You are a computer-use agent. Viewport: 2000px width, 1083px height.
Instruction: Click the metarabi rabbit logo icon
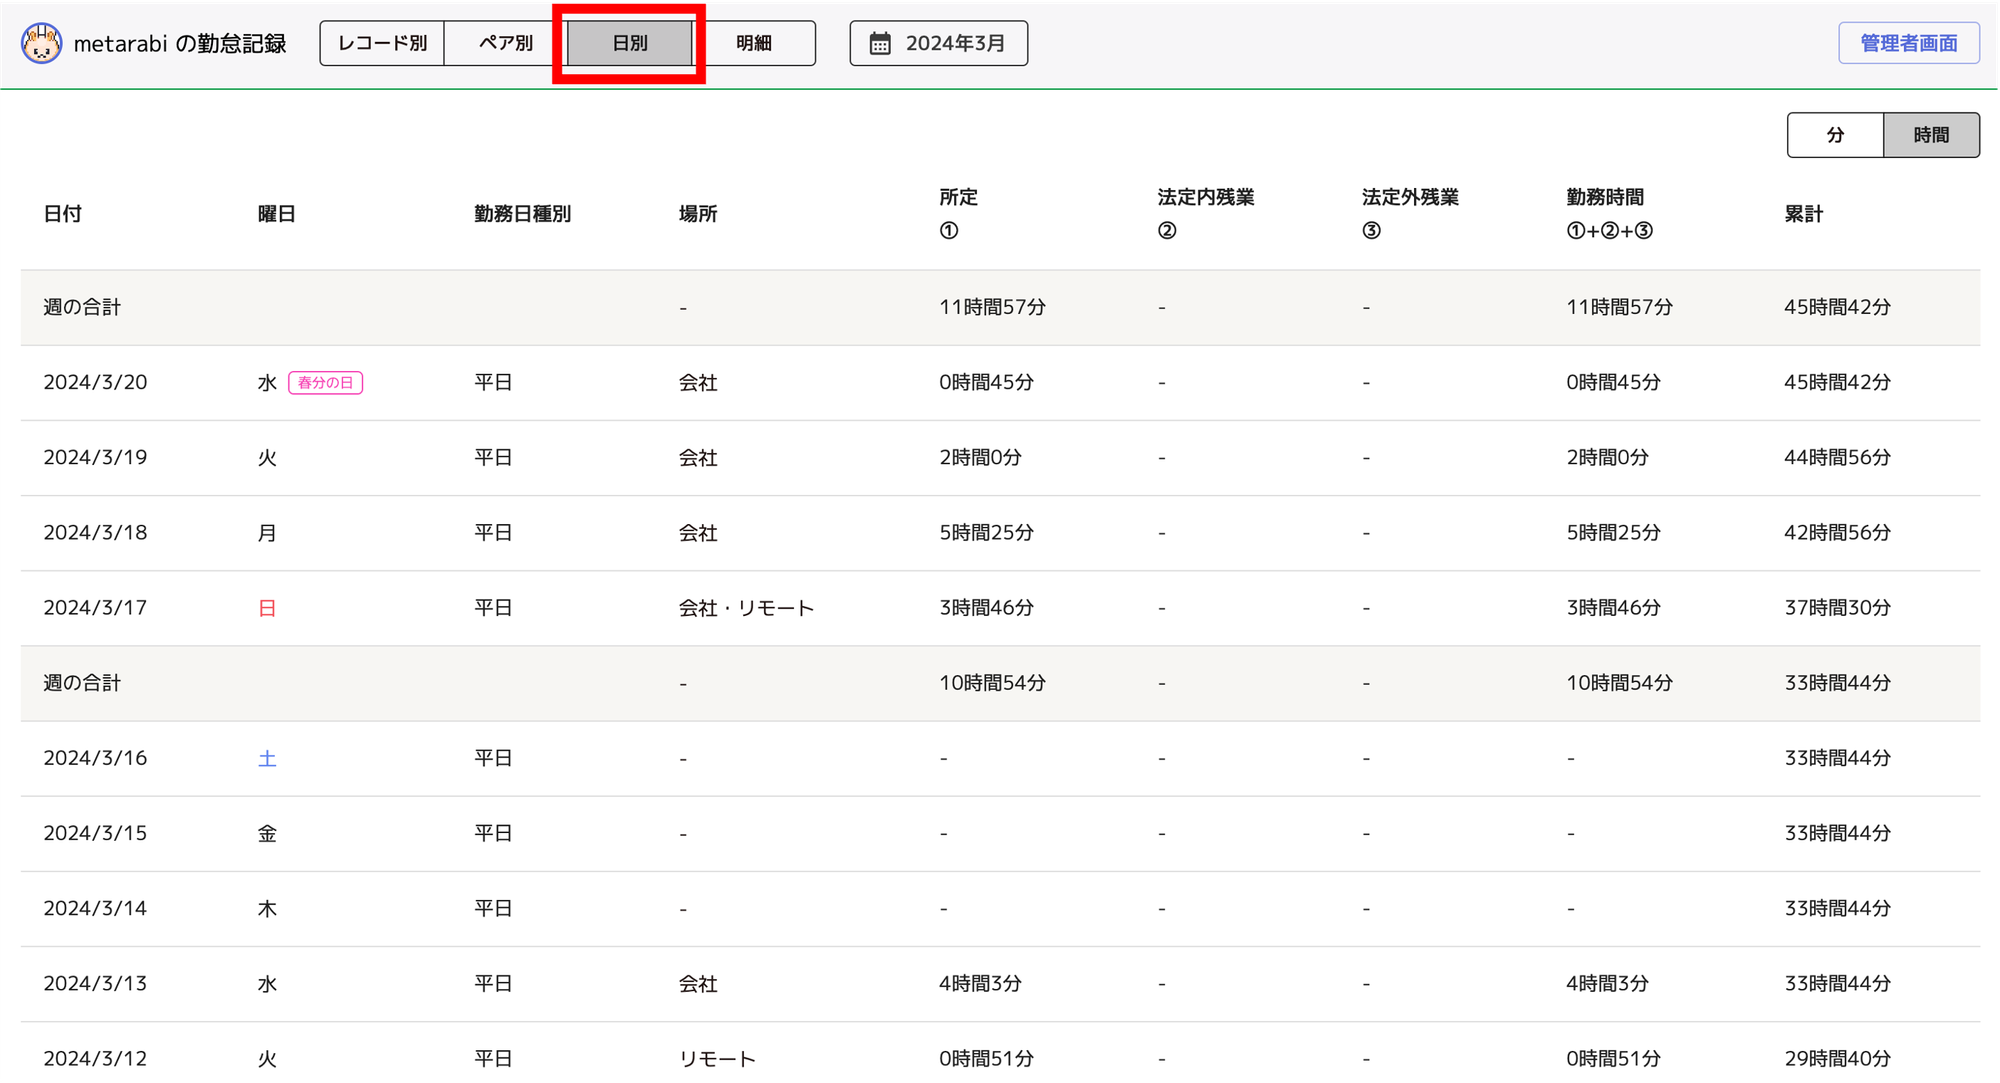41,43
